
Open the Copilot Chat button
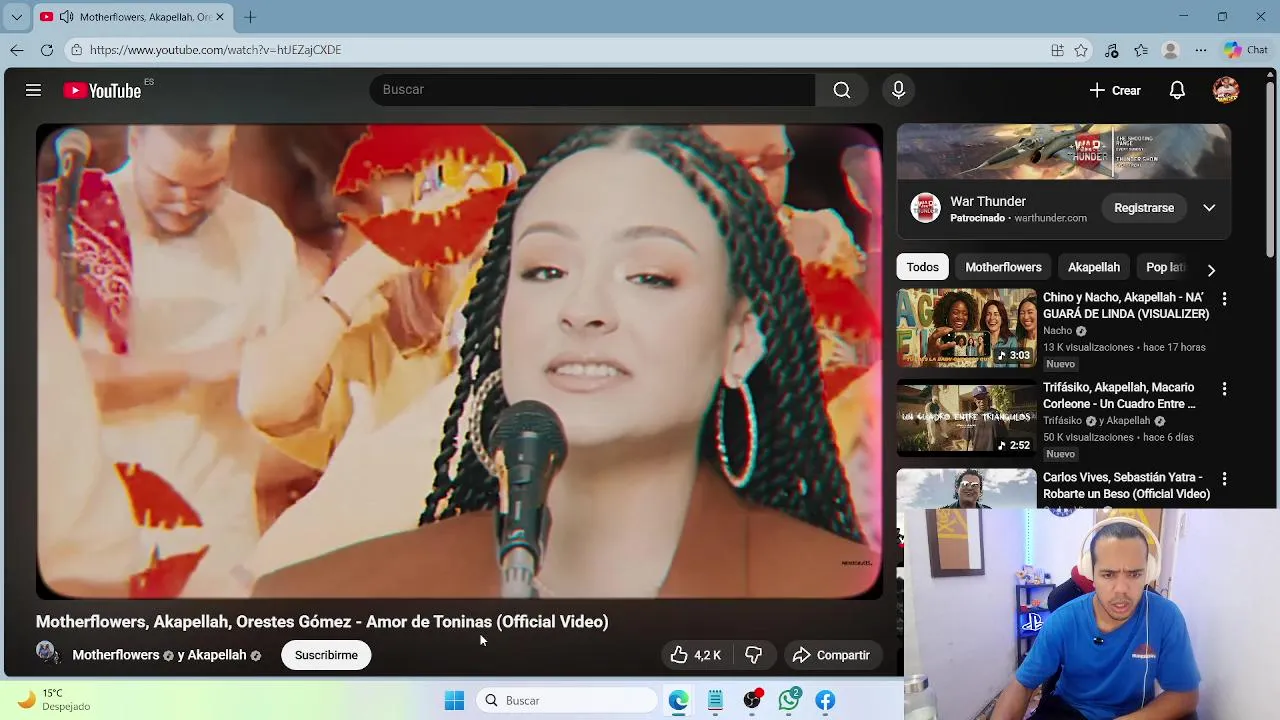pyautogui.click(x=1246, y=50)
